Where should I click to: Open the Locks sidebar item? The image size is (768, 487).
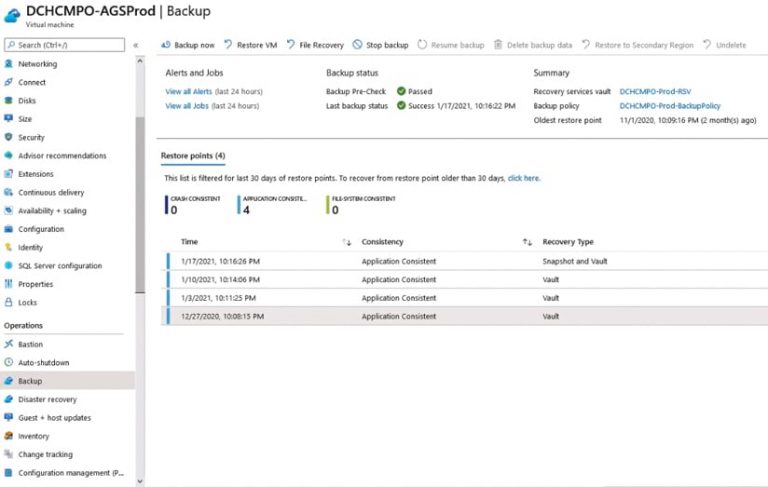click(x=27, y=302)
